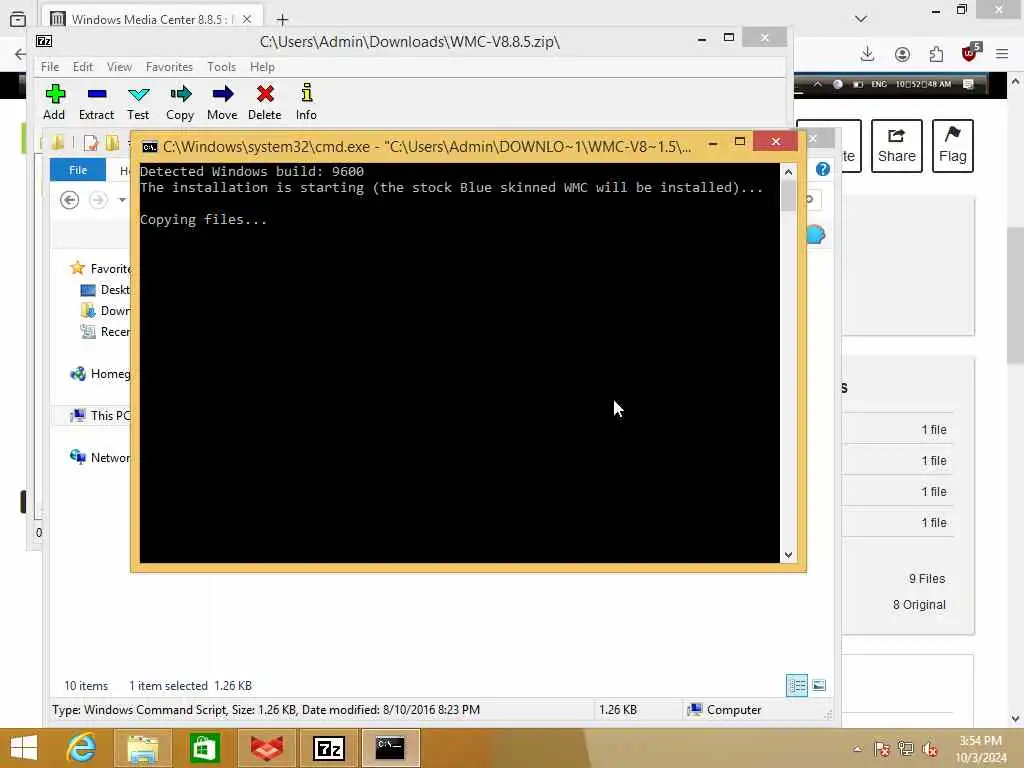
Task: Click the Extract icon in 7-Zip
Action: [96, 102]
